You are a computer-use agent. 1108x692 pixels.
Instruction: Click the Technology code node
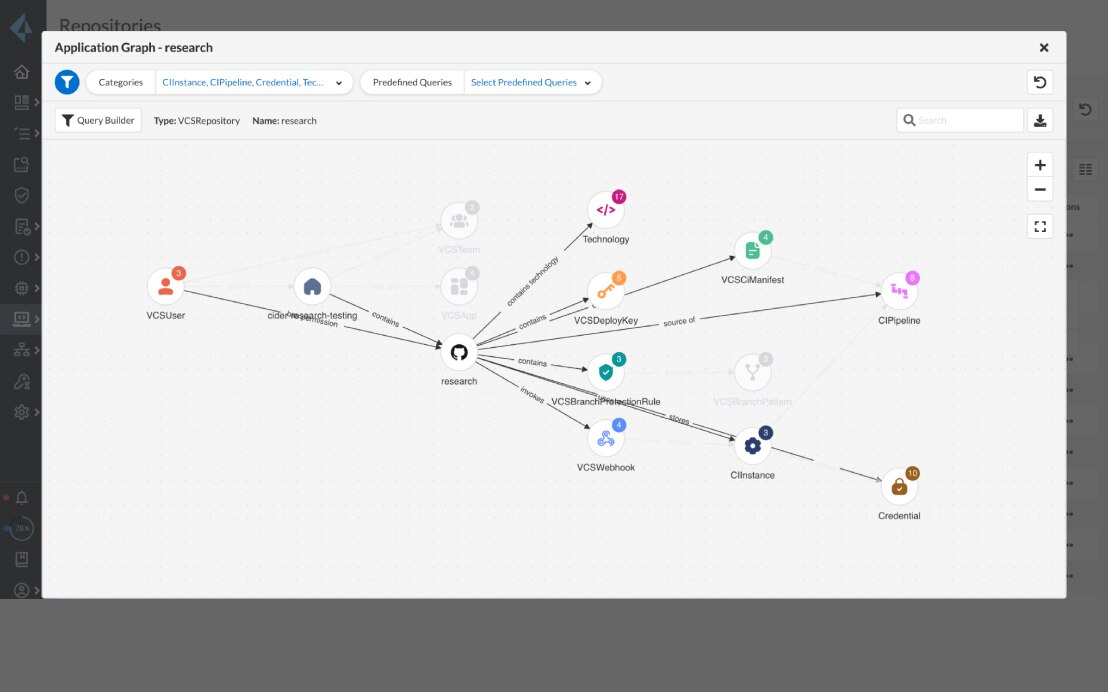point(605,210)
